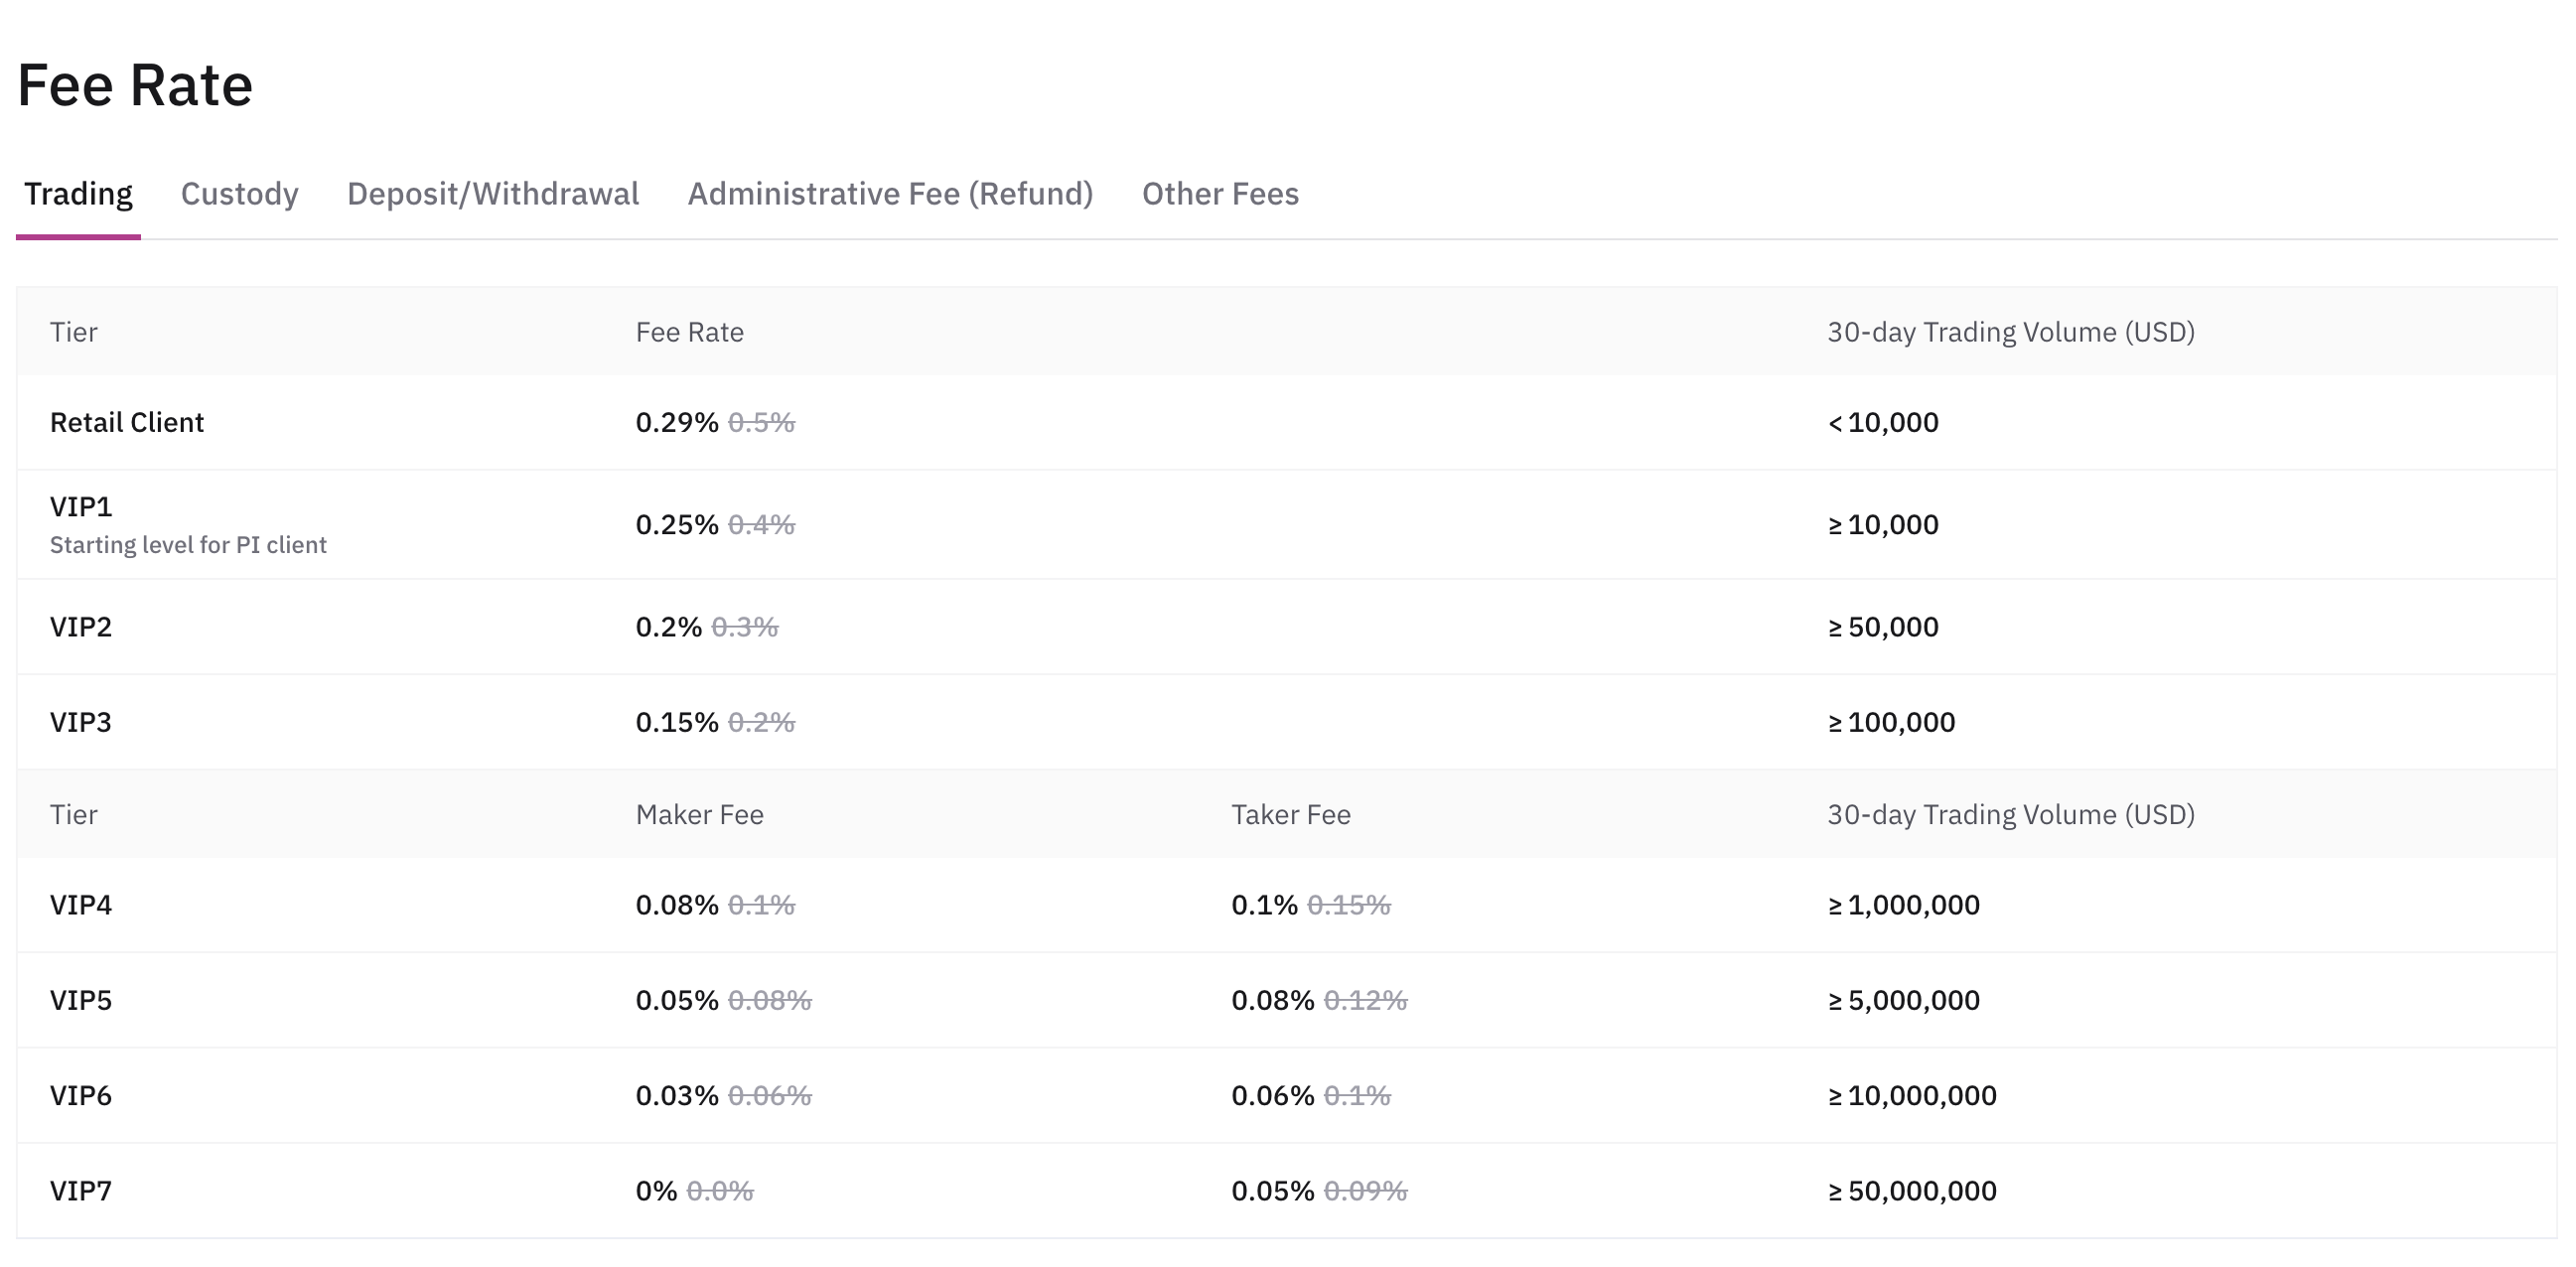Click VIP7 taker fee 0.05%

[x=1272, y=1191]
